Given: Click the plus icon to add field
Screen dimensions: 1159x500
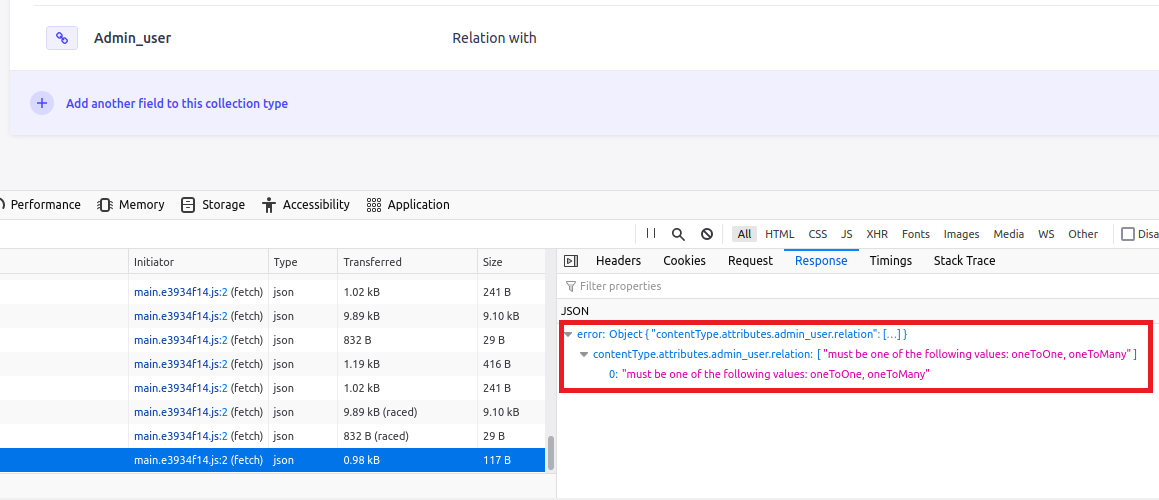Looking at the screenshot, I should coord(42,104).
